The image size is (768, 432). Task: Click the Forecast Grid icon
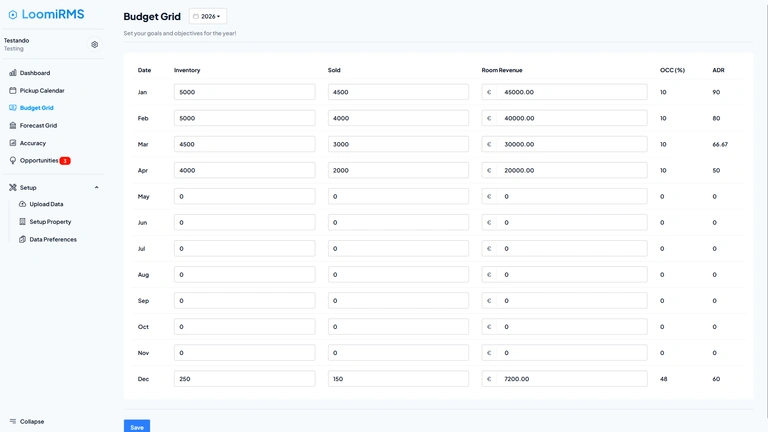click(x=13, y=125)
